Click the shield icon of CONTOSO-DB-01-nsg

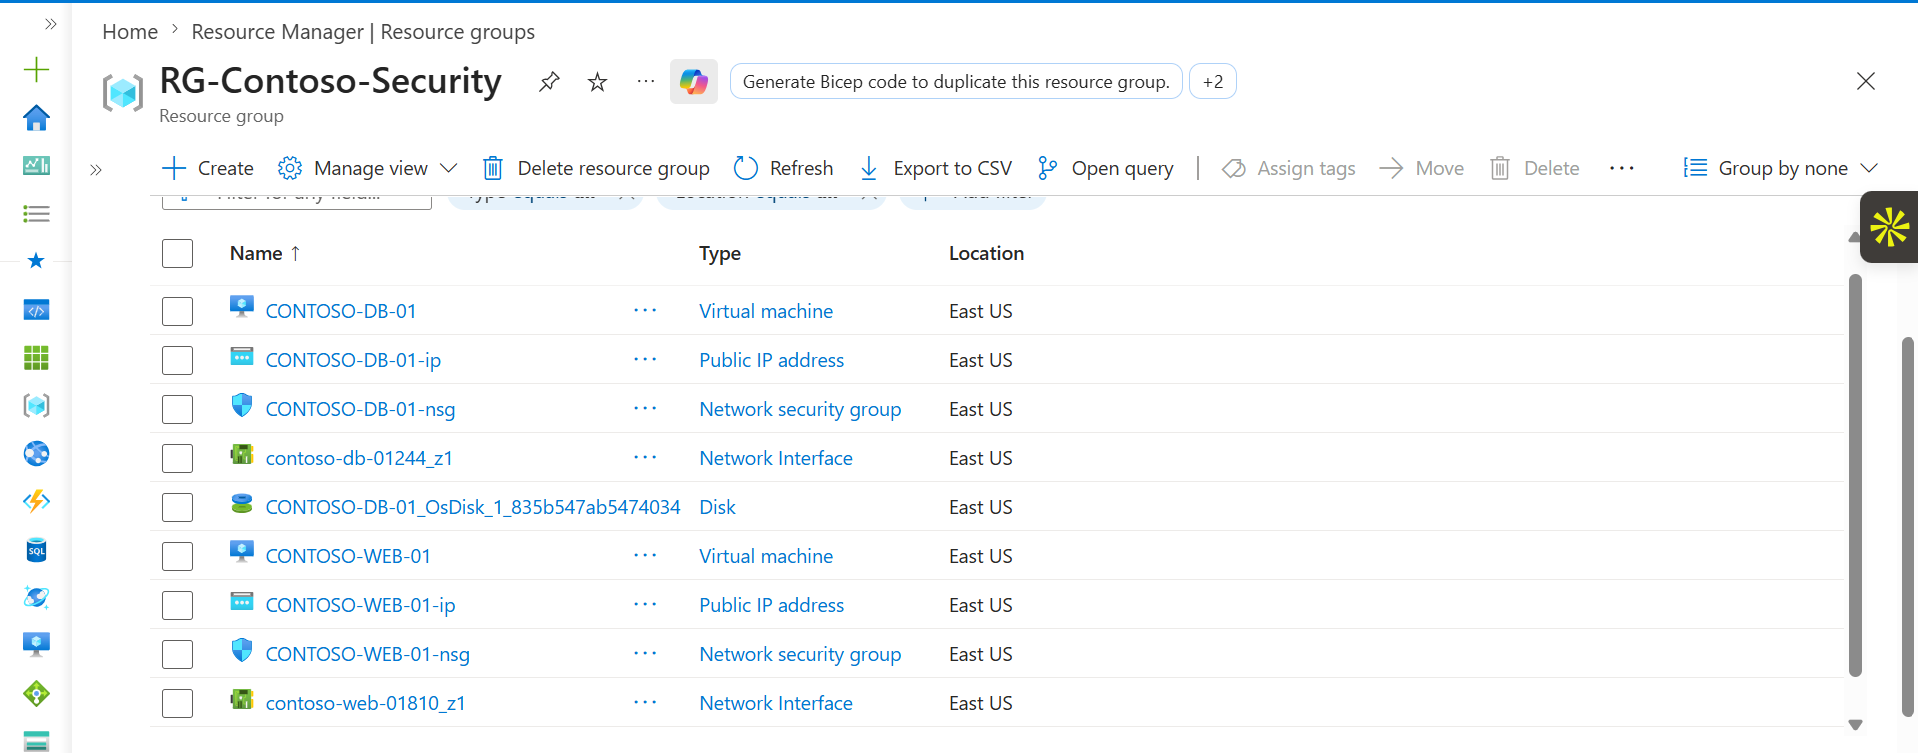(242, 404)
